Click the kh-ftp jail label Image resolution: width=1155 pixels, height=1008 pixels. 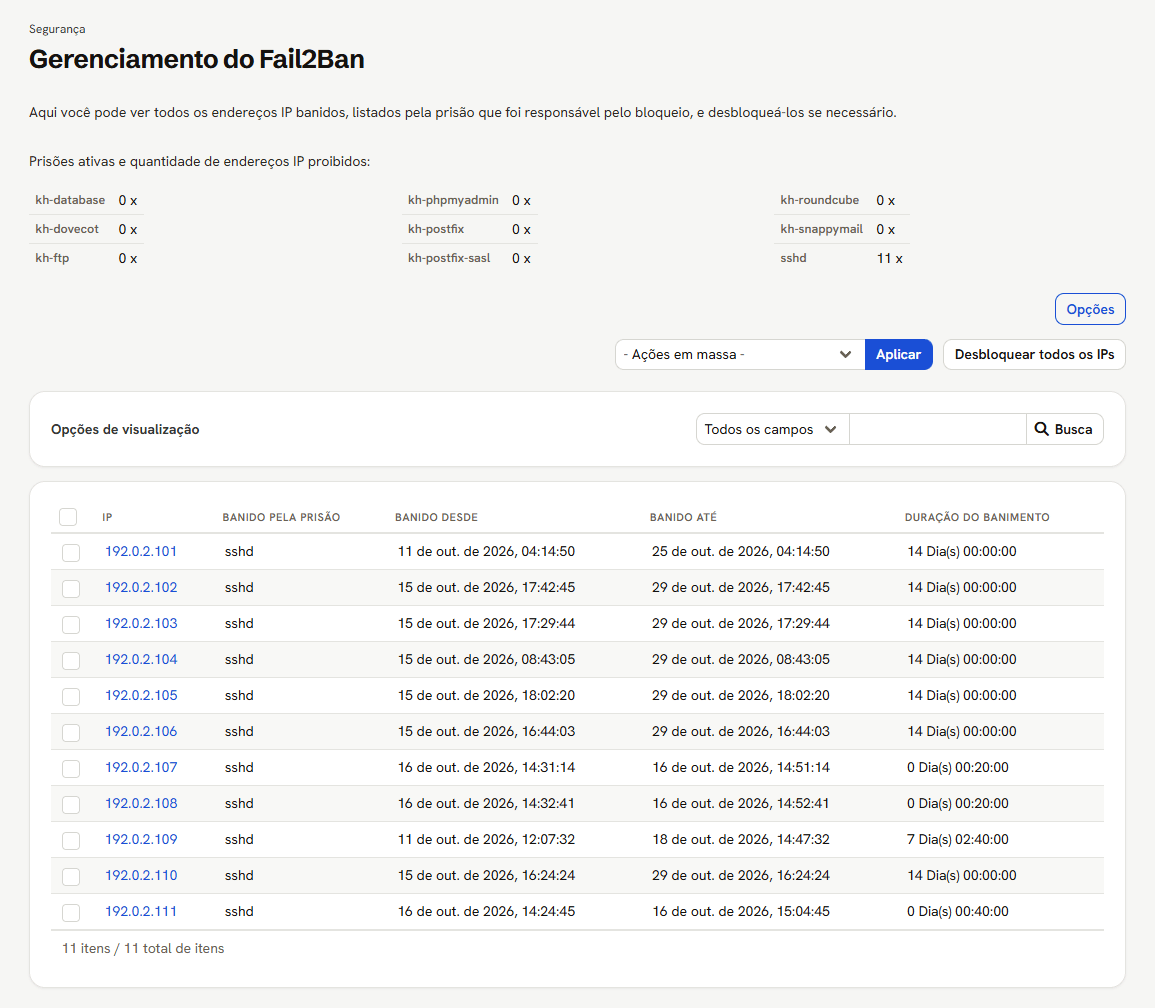tap(52, 258)
